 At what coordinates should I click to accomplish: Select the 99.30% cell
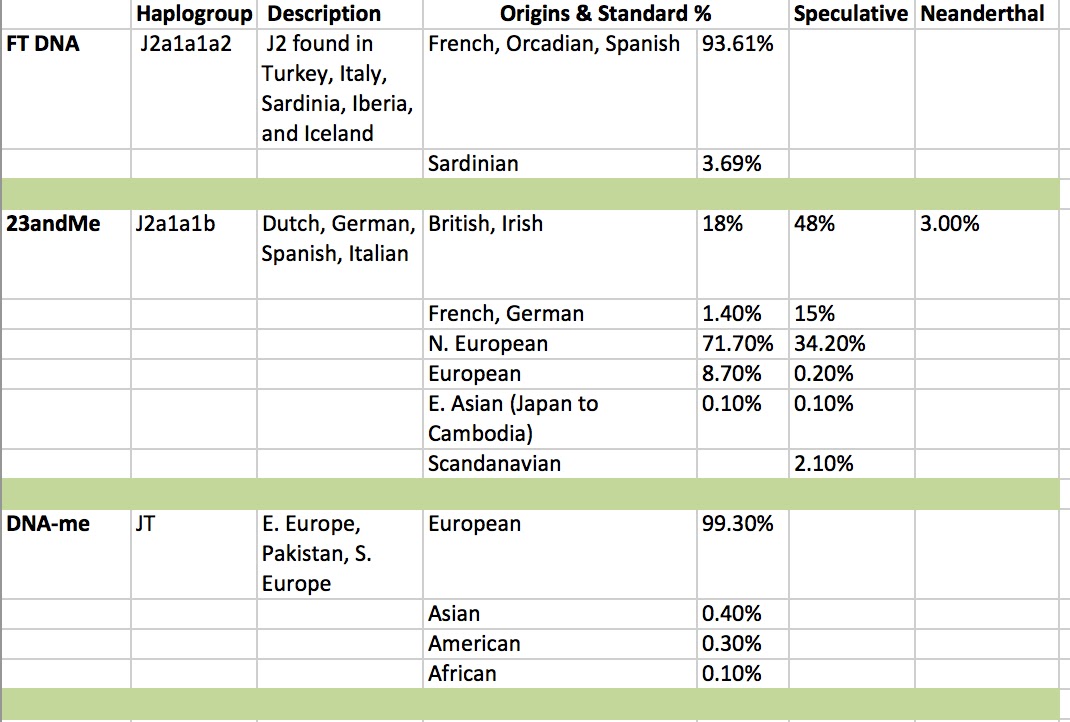click(x=738, y=524)
